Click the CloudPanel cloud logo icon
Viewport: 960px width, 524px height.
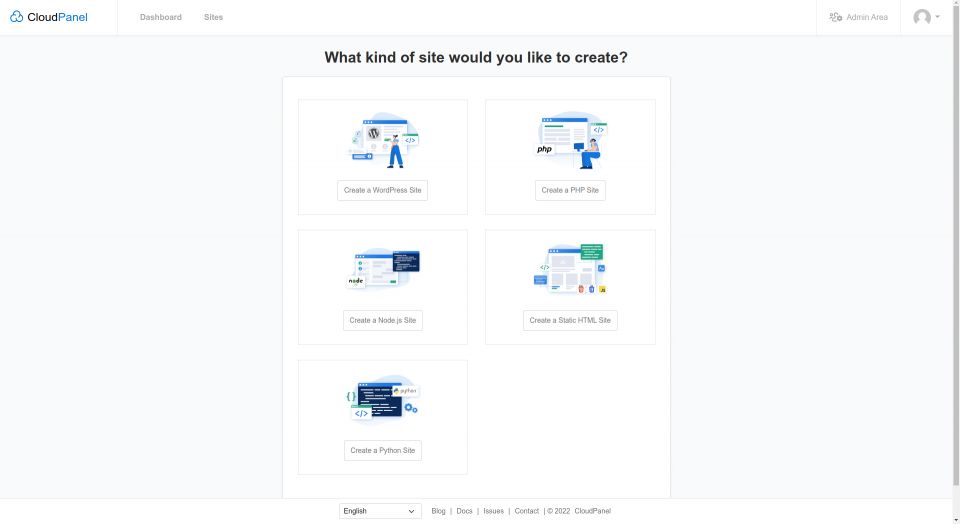(17, 17)
